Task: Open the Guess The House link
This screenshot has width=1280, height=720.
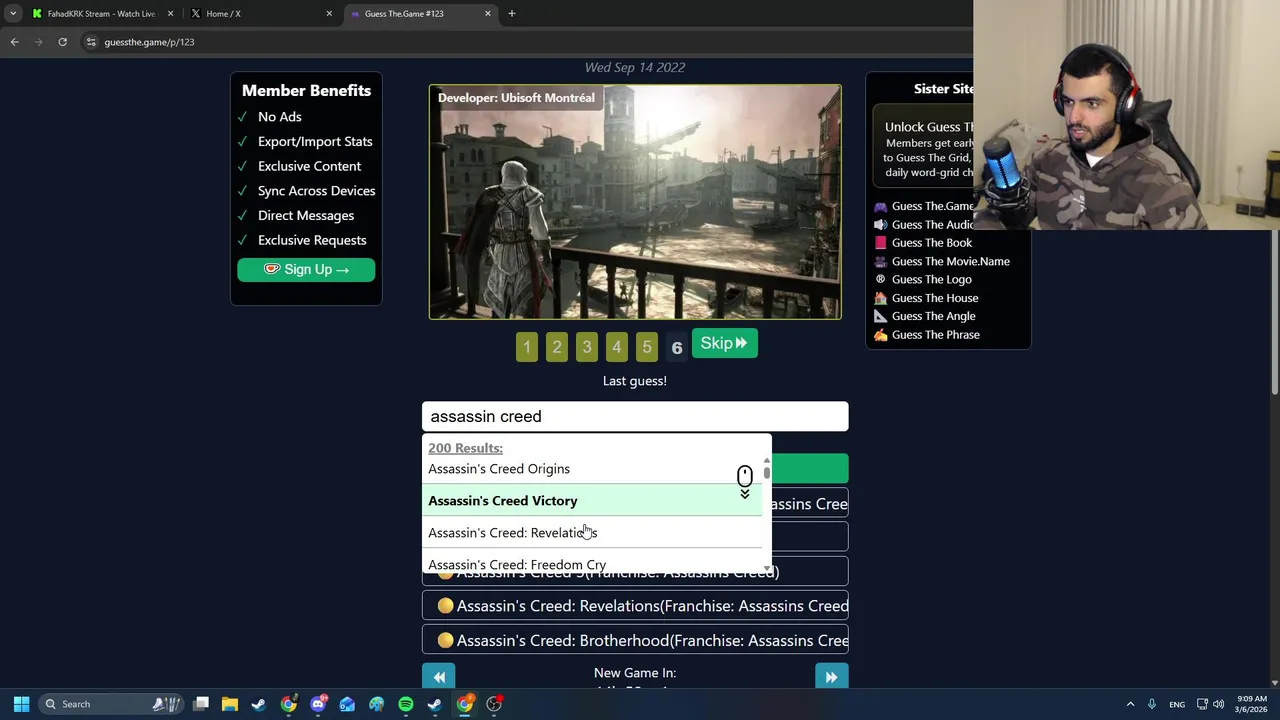Action: [926, 298]
